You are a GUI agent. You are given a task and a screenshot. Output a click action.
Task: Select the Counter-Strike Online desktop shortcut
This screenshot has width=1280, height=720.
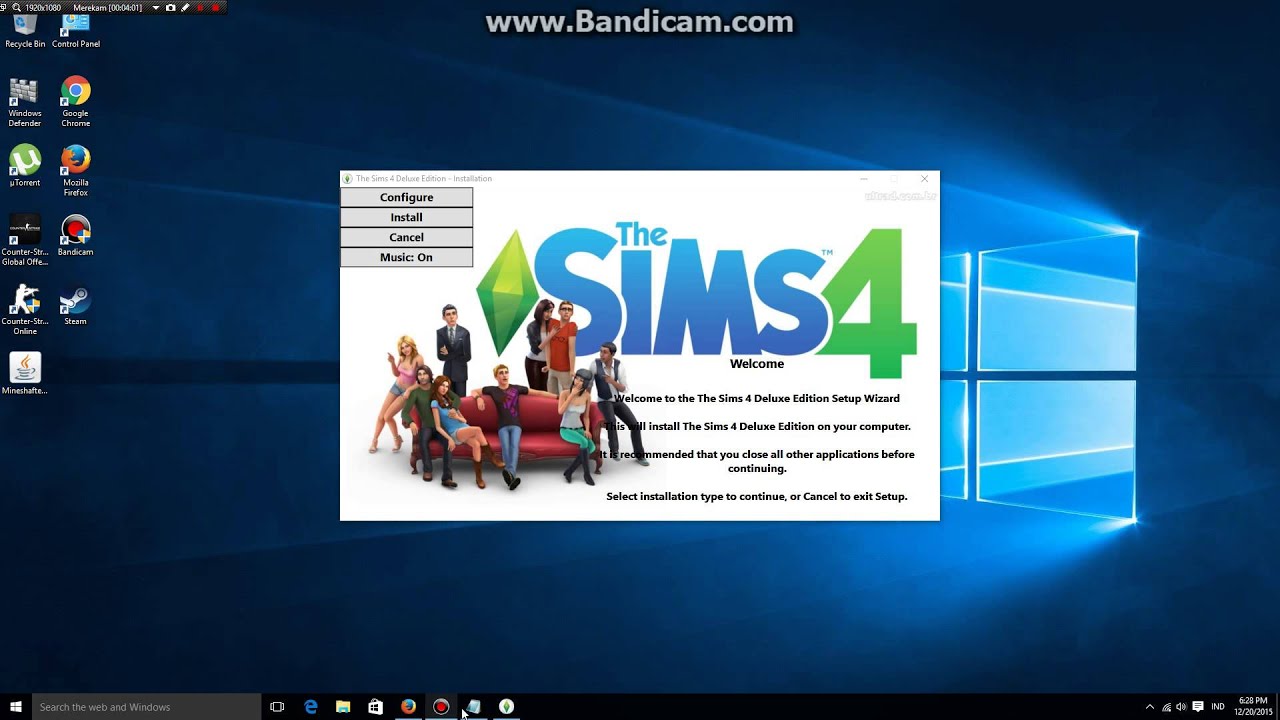[25, 309]
